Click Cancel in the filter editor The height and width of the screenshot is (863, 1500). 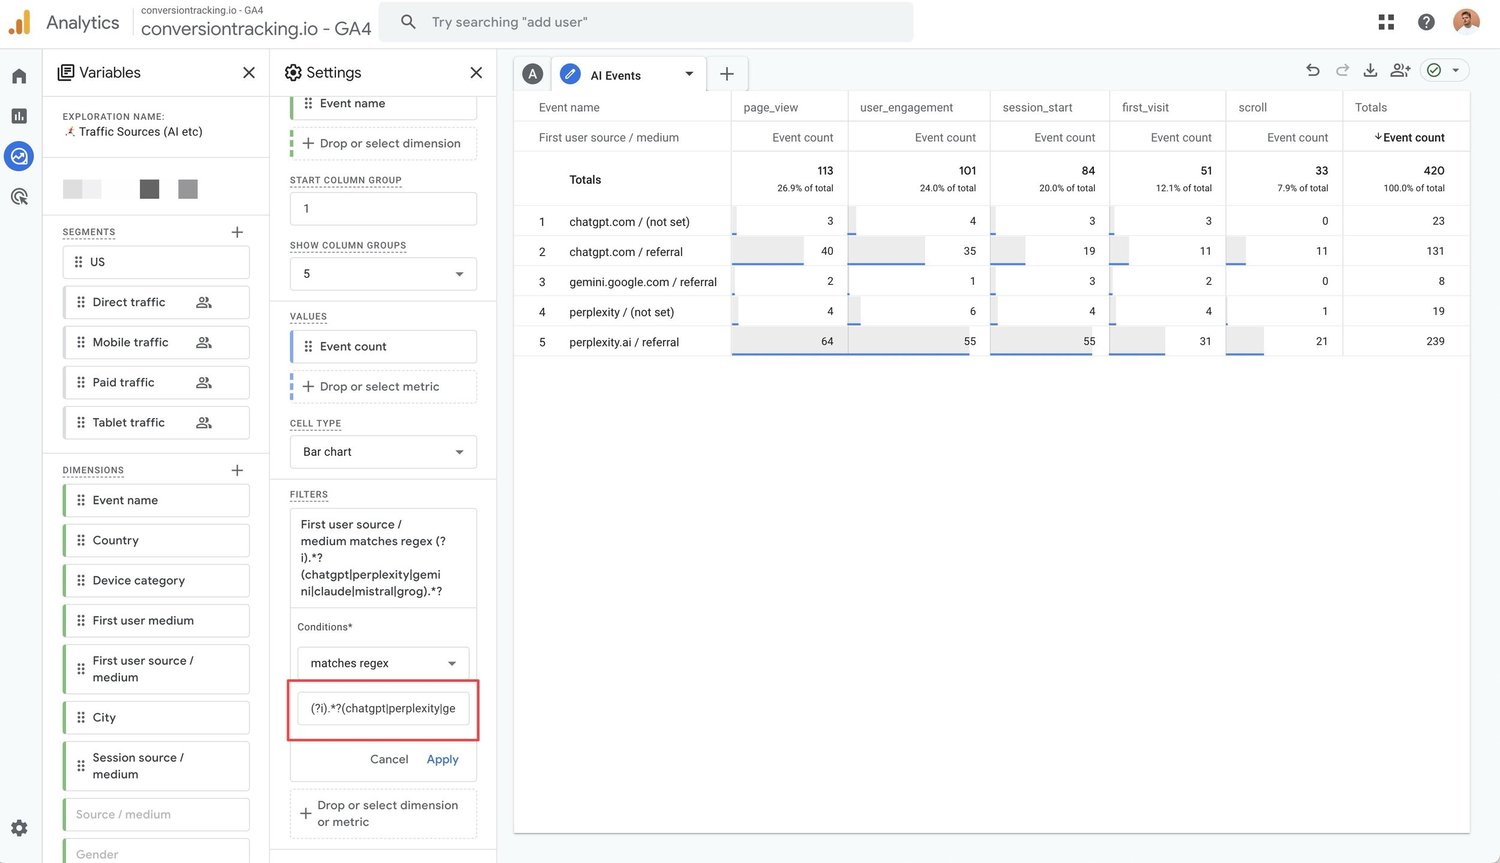pyautogui.click(x=389, y=759)
